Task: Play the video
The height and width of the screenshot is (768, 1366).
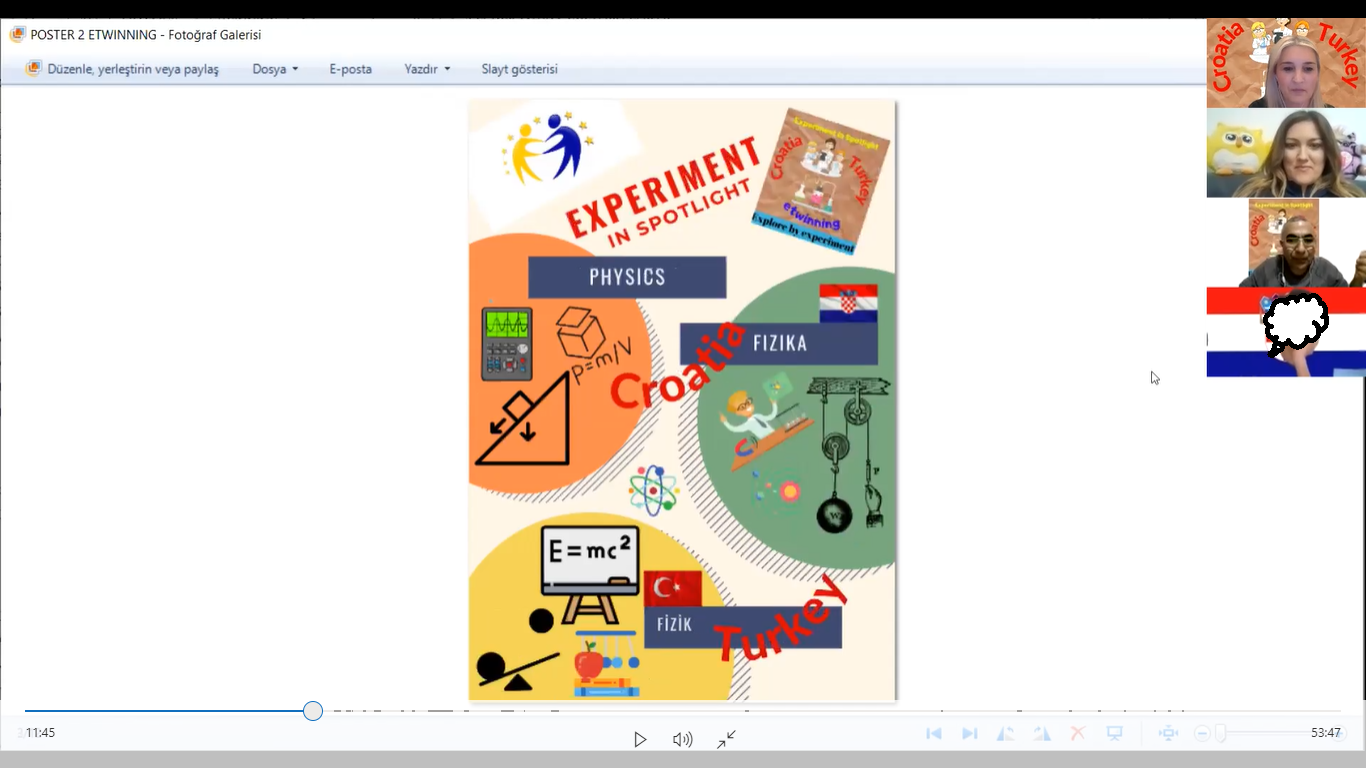Action: tap(640, 740)
